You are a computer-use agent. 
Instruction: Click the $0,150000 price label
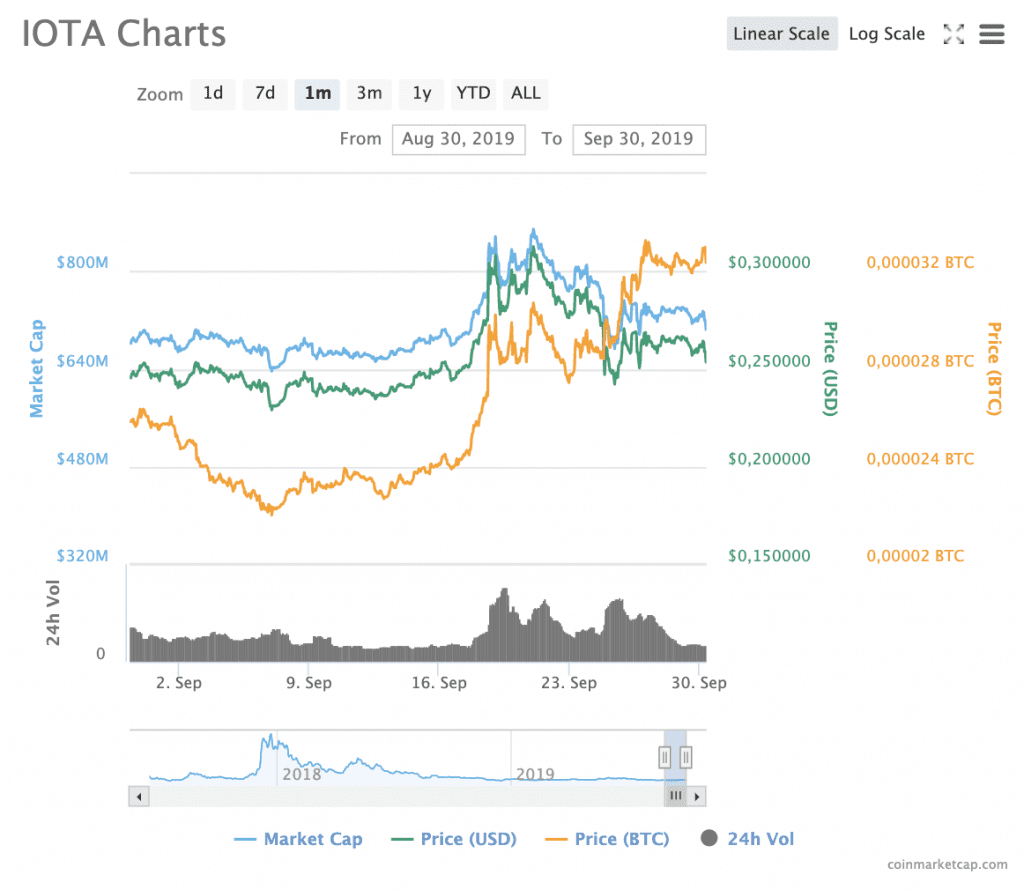pyautogui.click(x=769, y=556)
